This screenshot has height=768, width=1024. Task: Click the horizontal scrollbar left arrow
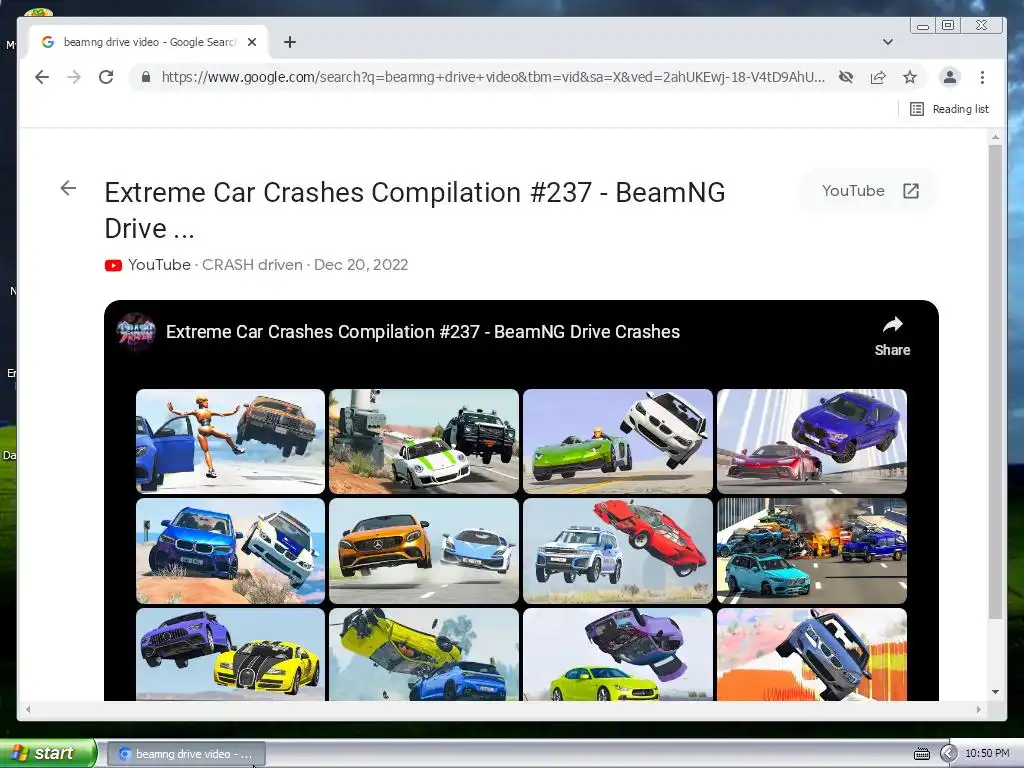click(x=27, y=709)
